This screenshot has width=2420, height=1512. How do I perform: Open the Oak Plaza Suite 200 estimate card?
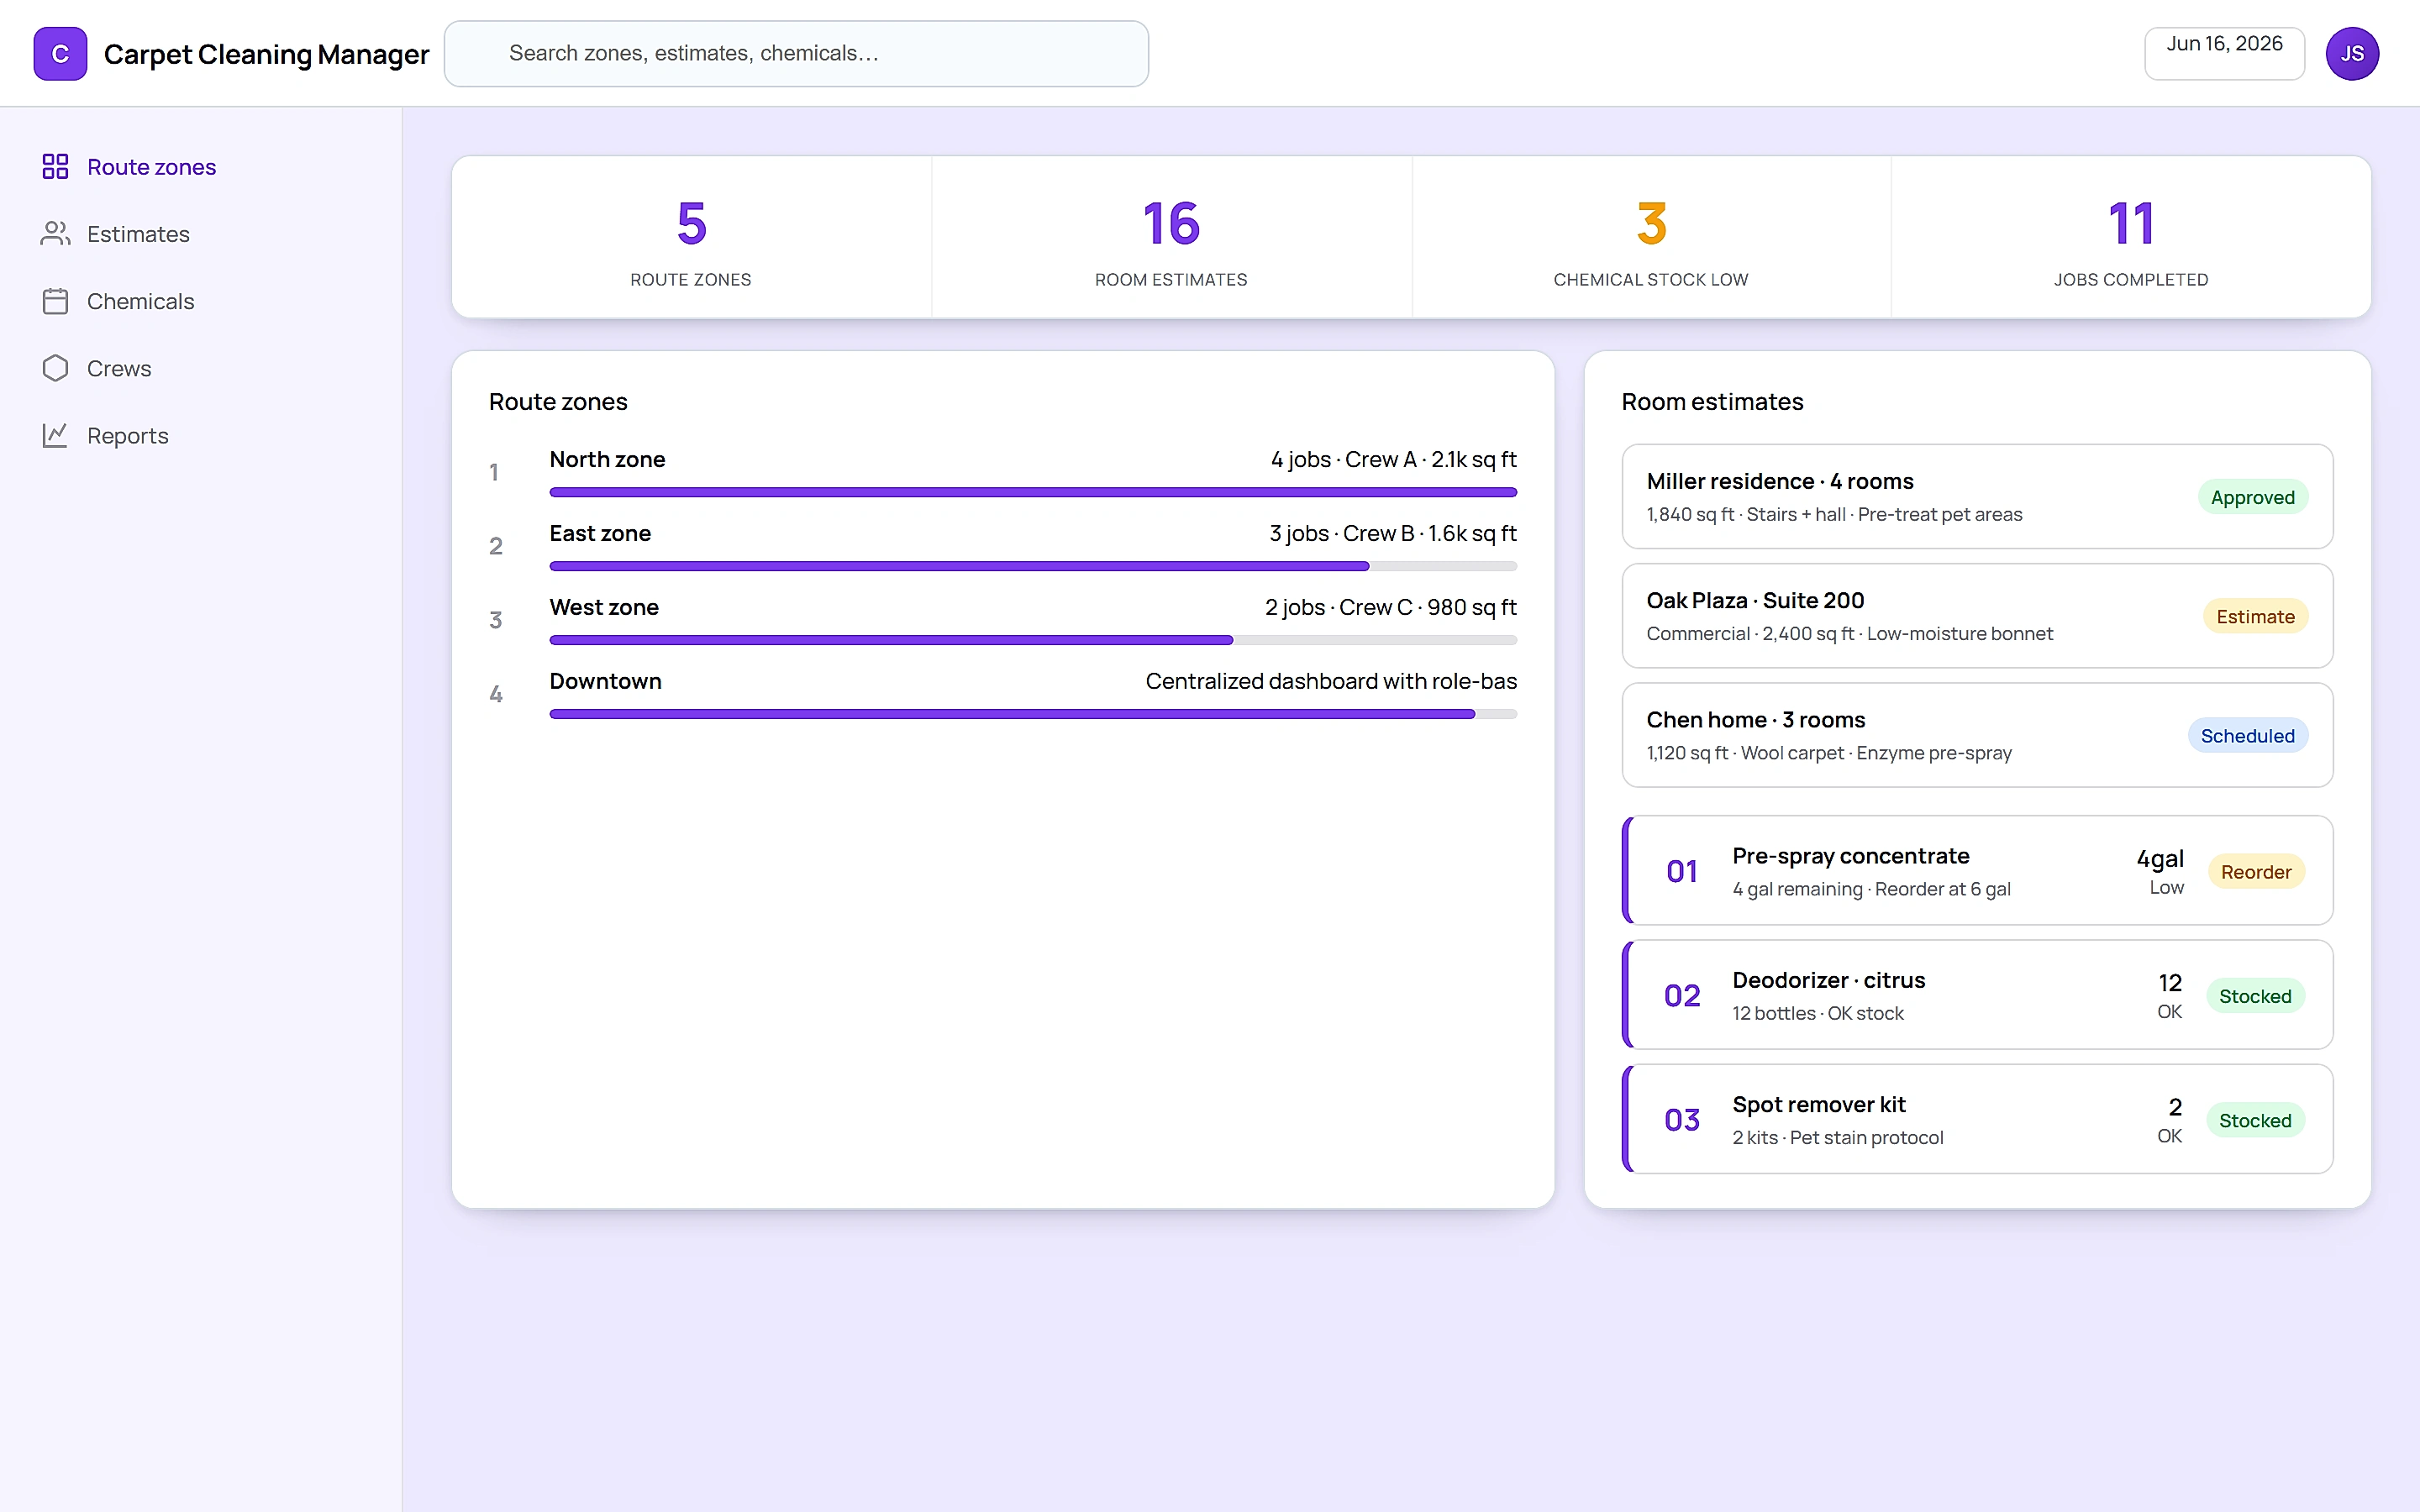[1977, 616]
